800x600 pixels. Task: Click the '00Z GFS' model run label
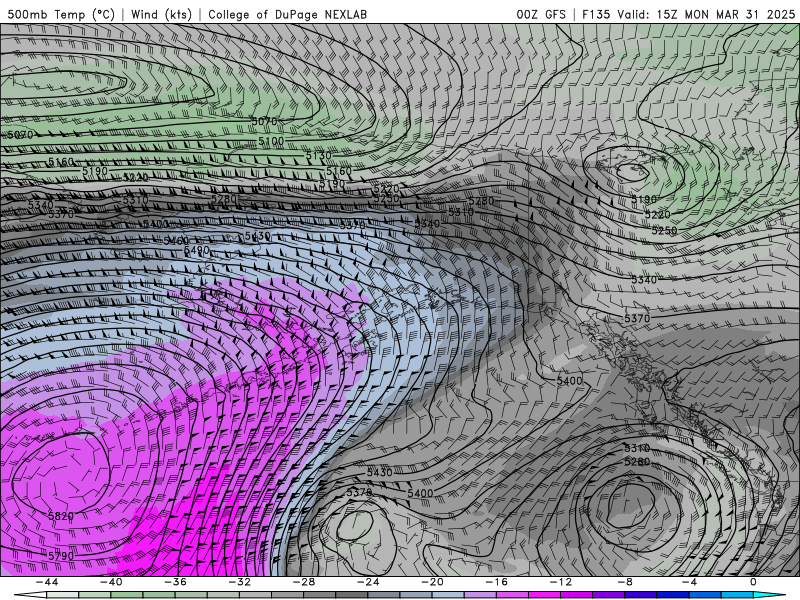[x=541, y=14]
